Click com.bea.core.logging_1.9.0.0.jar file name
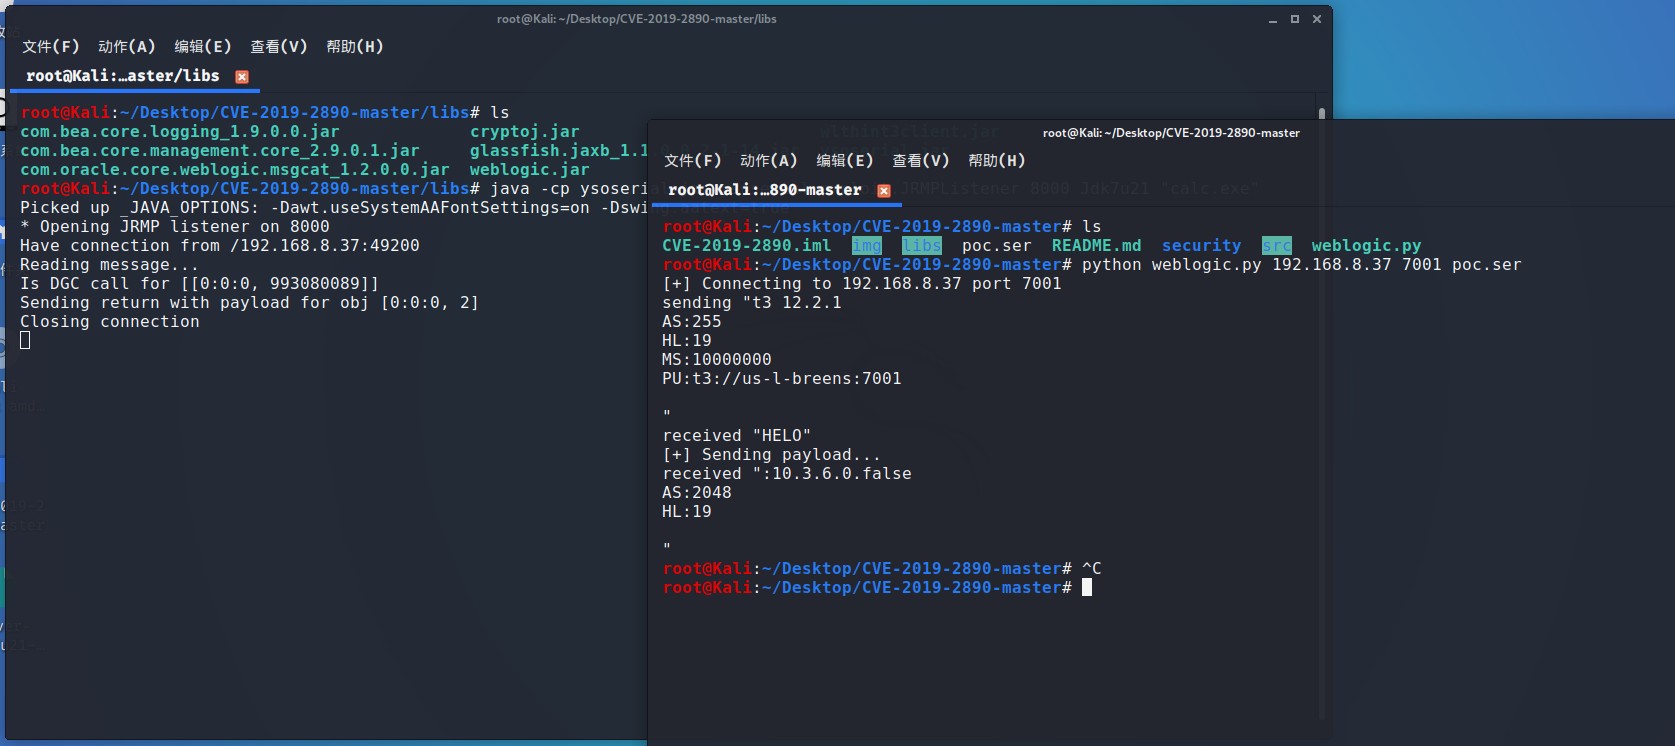 click(x=180, y=132)
